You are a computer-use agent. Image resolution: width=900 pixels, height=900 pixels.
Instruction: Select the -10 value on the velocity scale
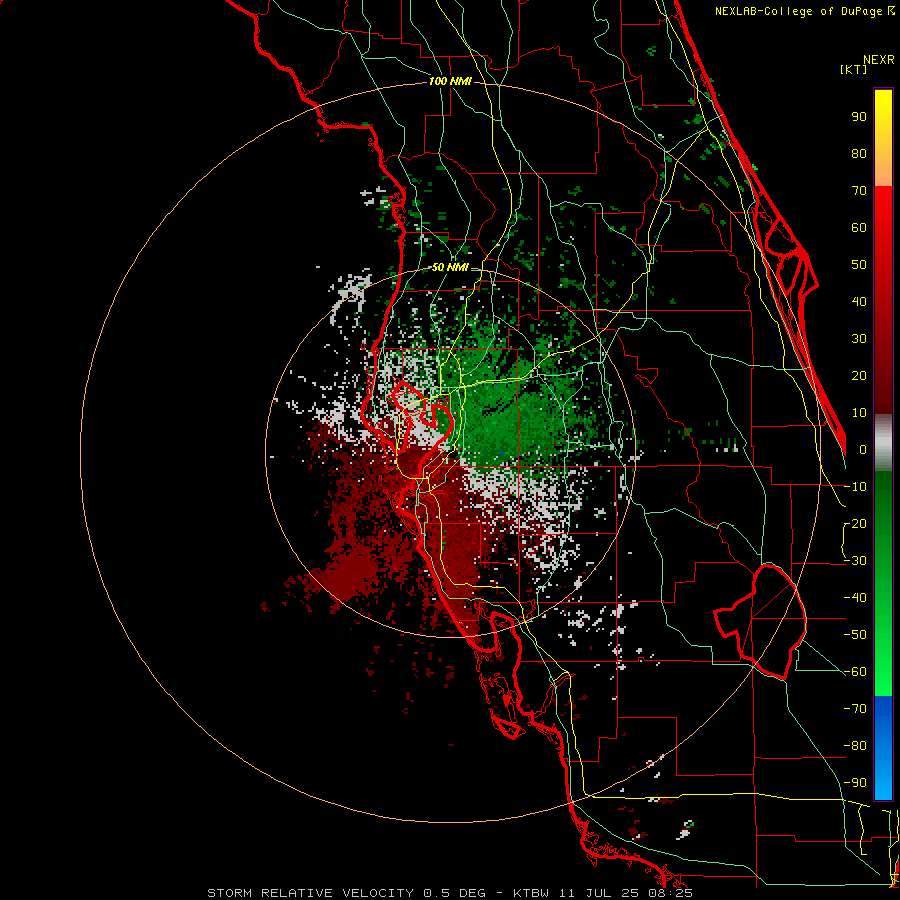click(855, 487)
